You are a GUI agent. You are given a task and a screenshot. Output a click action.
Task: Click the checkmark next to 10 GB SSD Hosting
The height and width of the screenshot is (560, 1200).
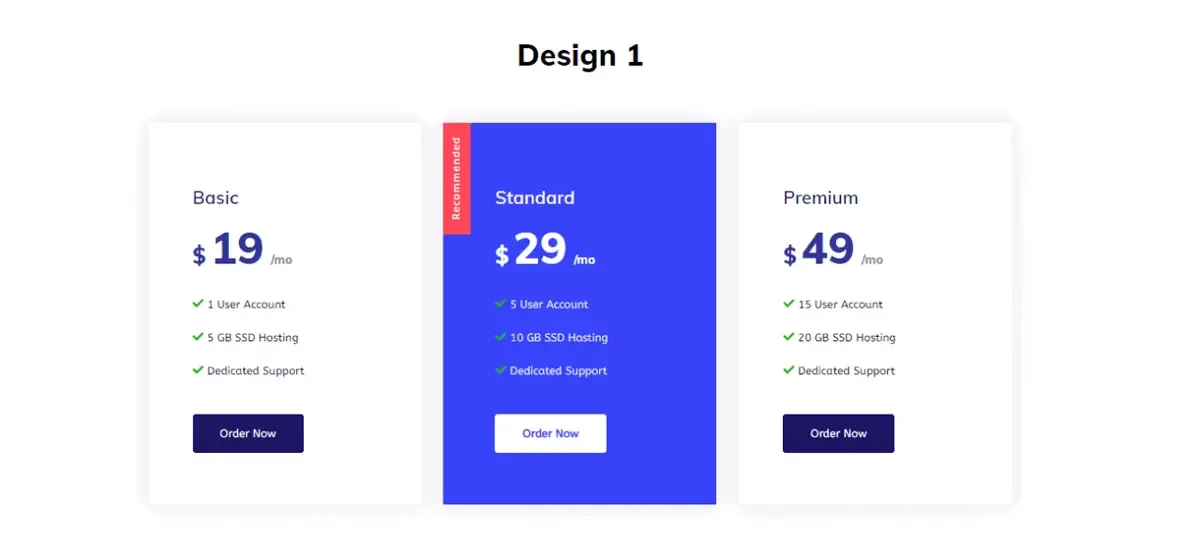500,337
